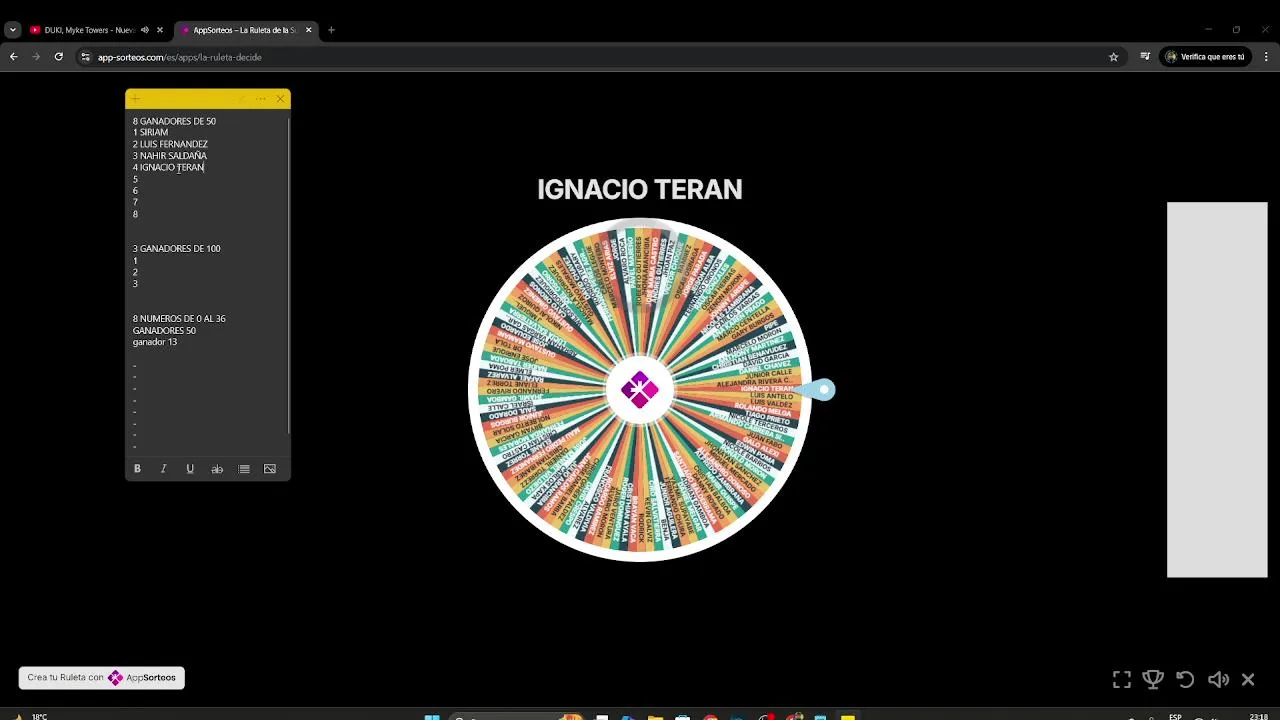Add a new sticky note with plus

(135, 98)
